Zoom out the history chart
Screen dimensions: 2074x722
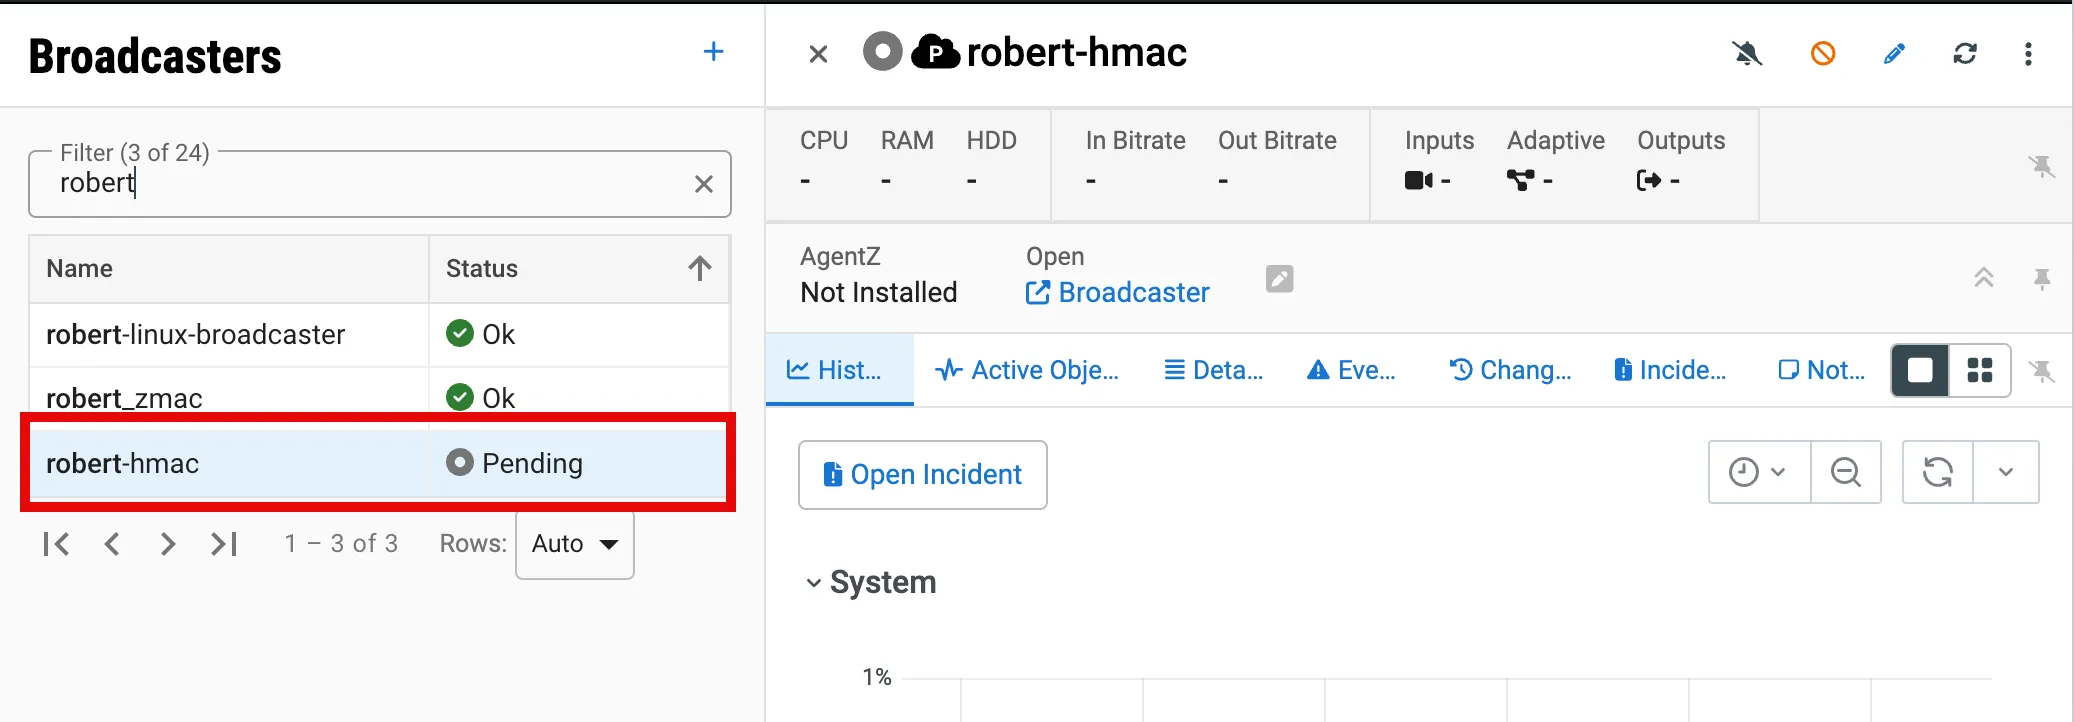click(1846, 472)
